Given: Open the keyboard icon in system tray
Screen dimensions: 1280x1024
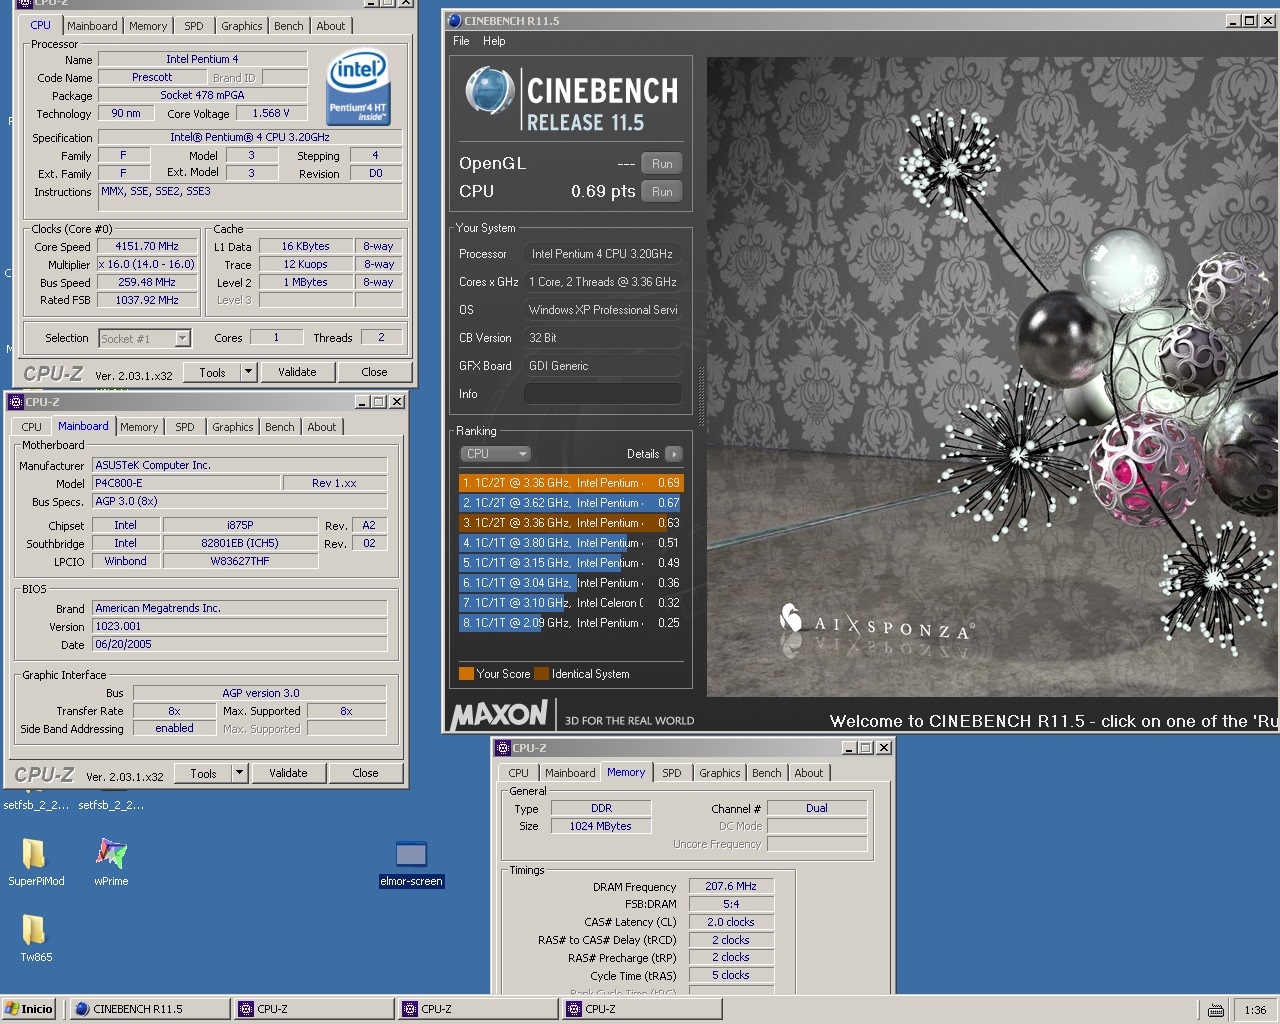Looking at the screenshot, I should [x=1216, y=1010].
